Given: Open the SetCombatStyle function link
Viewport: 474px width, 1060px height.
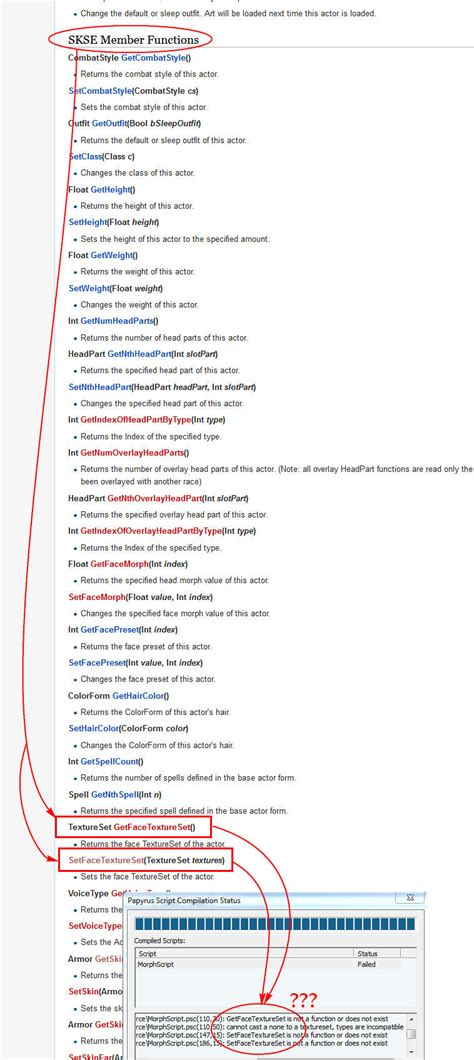Looking at the screenshot, I should pyautogui.click(x=100, y=91).
